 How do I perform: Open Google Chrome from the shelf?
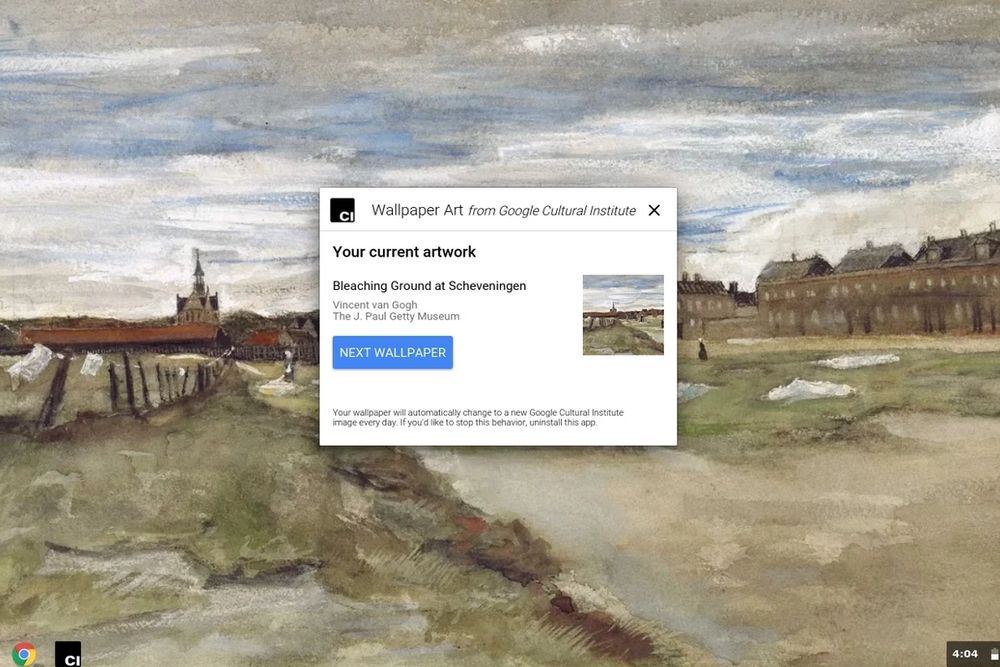click(24, 654)
